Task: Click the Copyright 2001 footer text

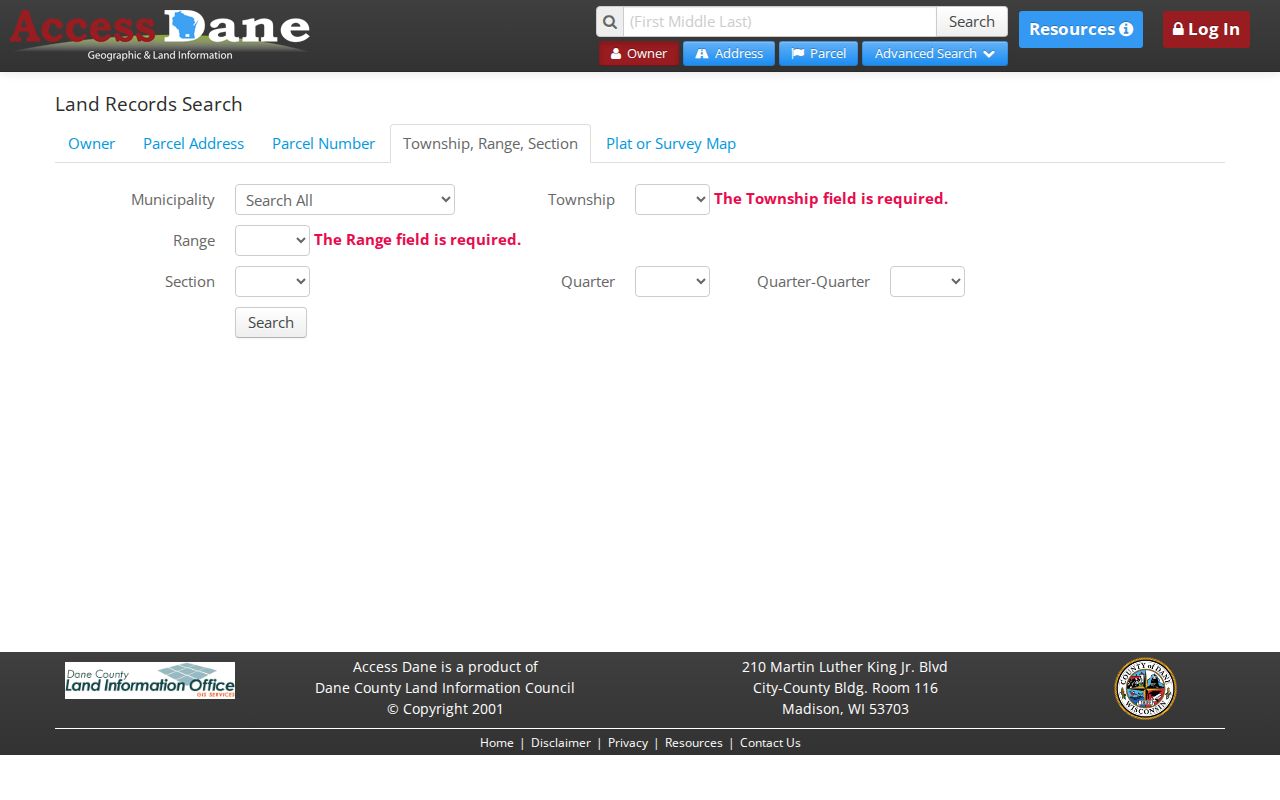Action: (445, 709)
